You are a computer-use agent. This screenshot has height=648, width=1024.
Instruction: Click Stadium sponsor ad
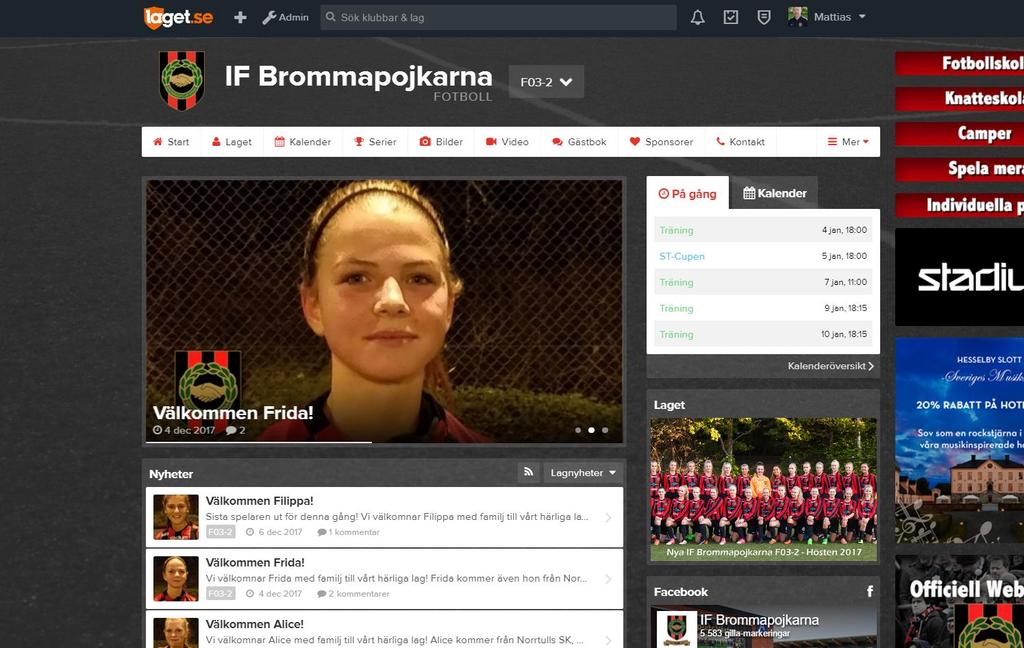coord(959,277)
